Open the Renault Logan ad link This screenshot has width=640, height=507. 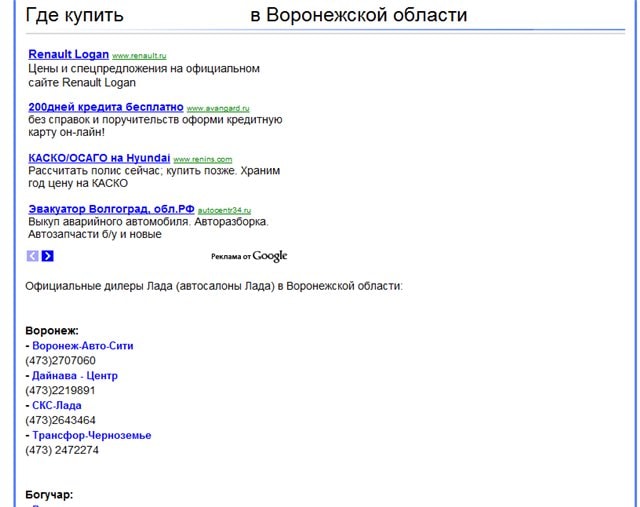69,54
